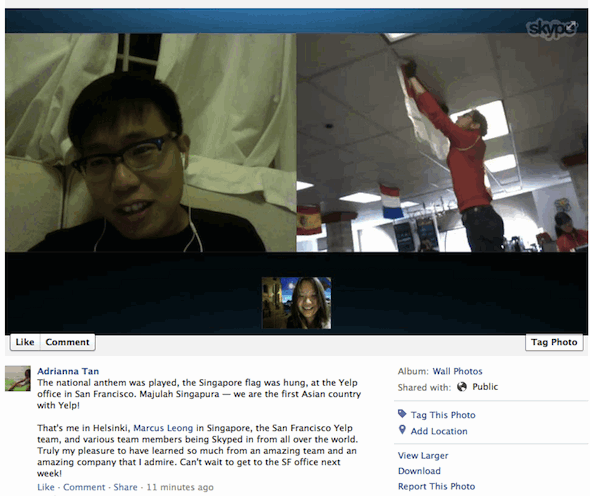Click the Share link below the caption
The image size is (590, 496).
coord(125,487)
